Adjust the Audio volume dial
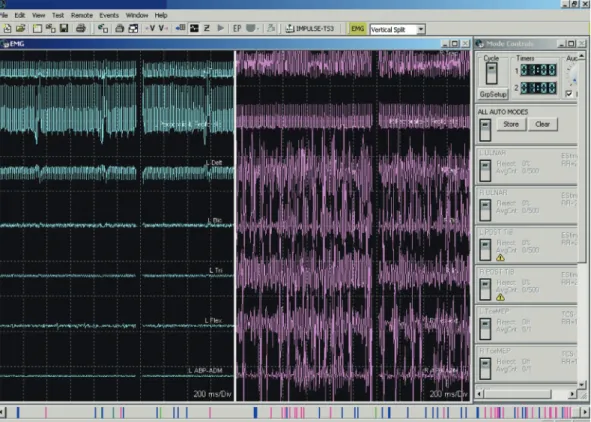This screenshot has height=422, width=591. pos(572,75)
